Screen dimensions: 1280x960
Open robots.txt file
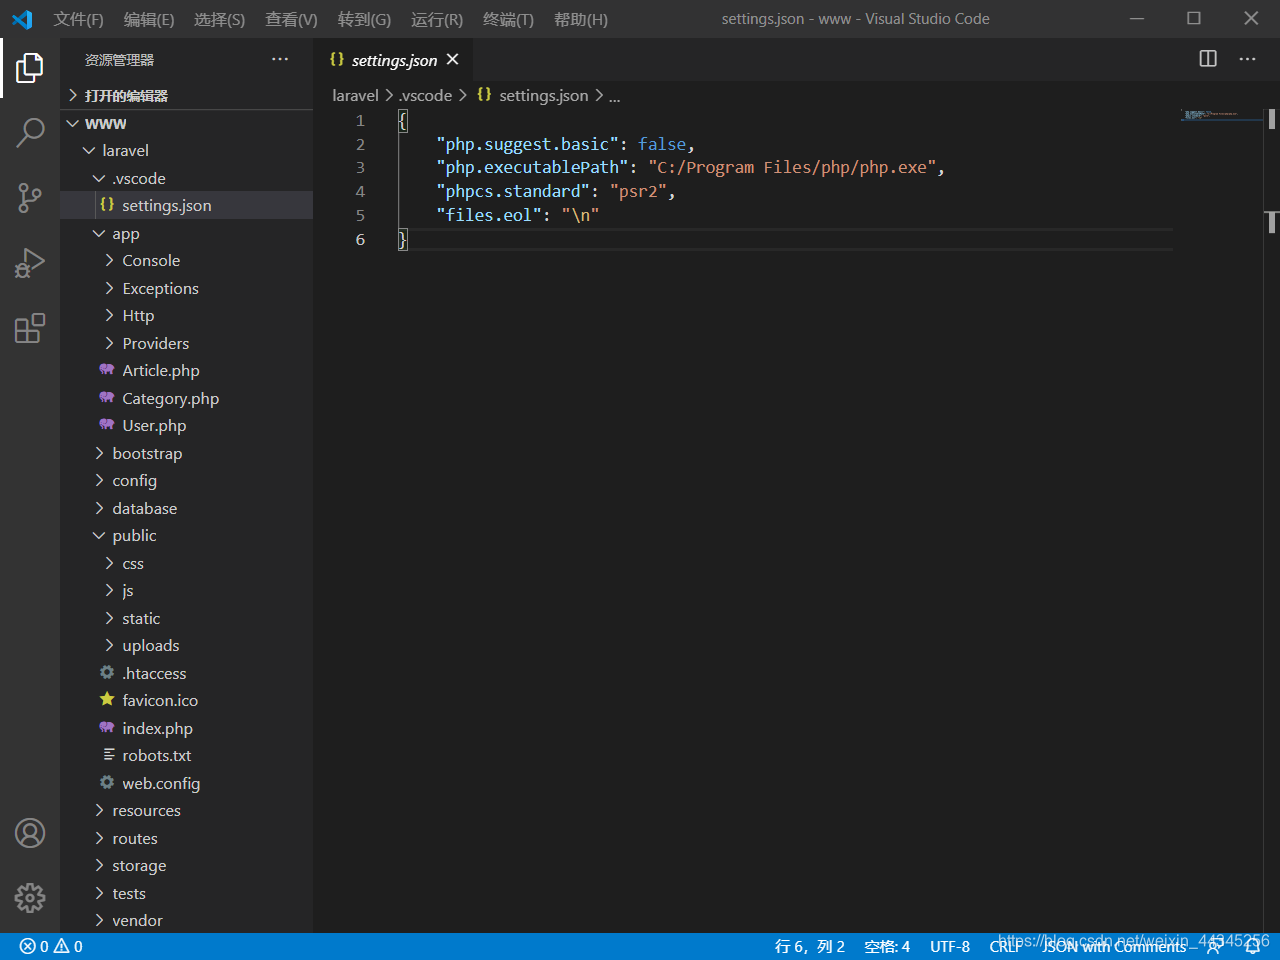point(186,755)
